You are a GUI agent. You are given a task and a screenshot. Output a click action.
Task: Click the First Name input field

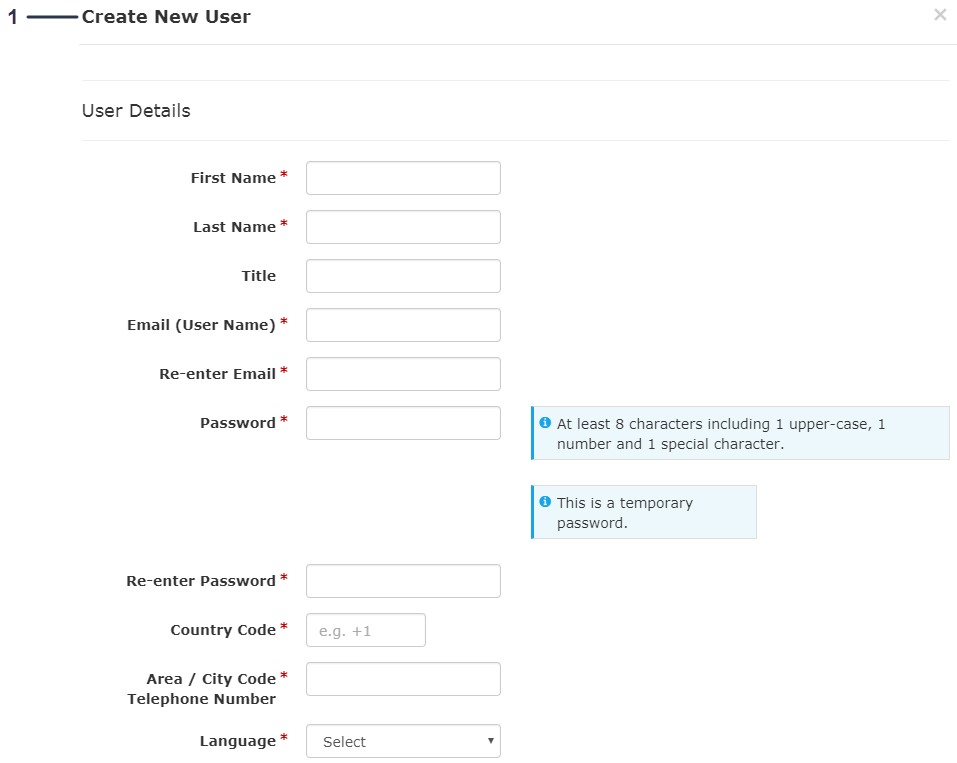click(403, 178)
